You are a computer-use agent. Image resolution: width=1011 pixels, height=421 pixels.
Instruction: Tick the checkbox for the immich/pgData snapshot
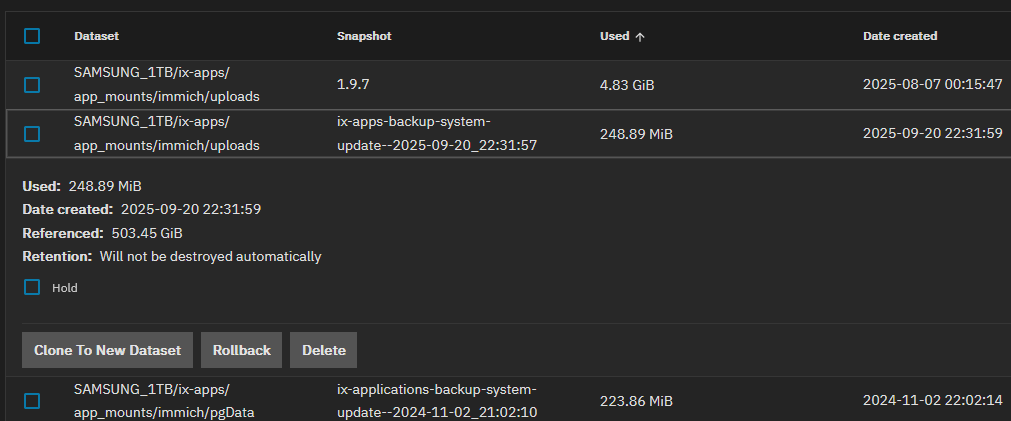click(x=32, y=401)
